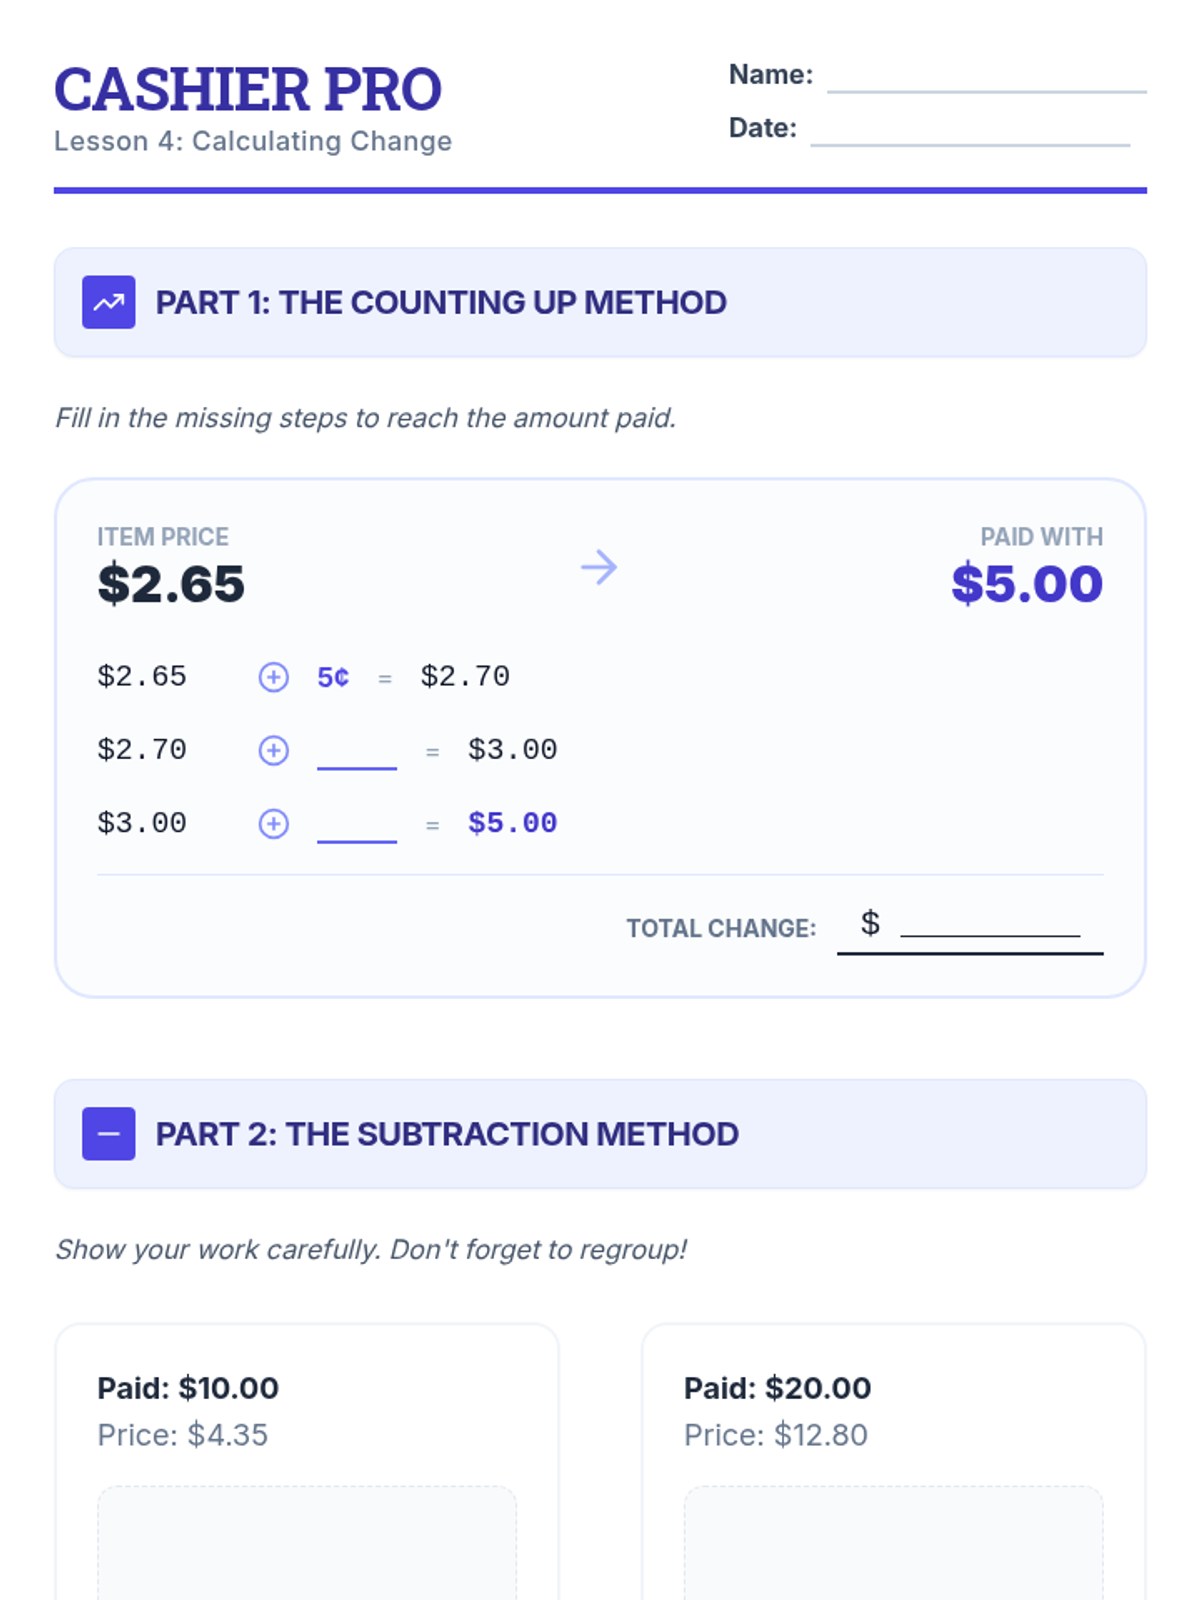Click the blank in the $2.70 step
Screen dimensions: 1200x1600
tap(357, 753)
